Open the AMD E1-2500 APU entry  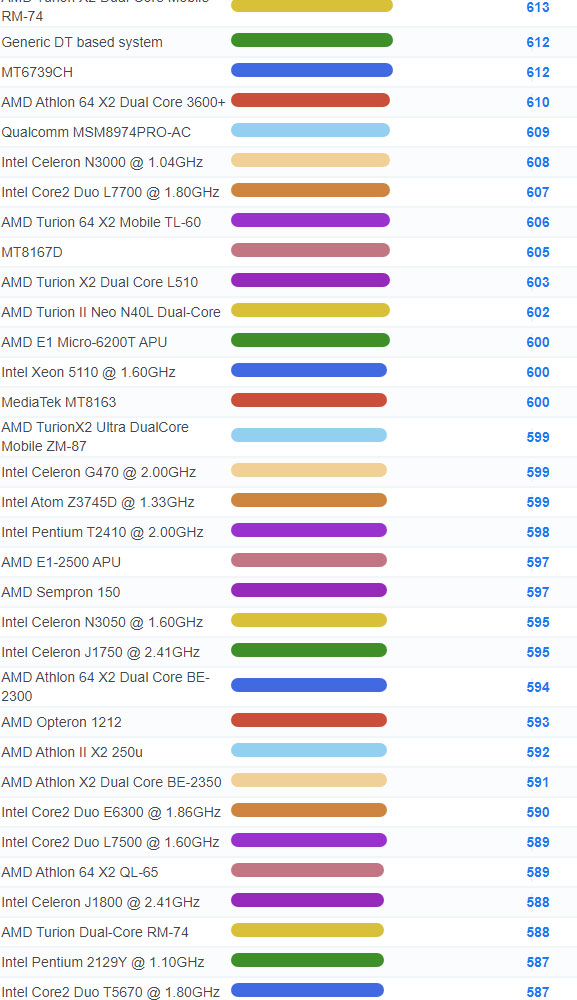[x=61, y=562]
